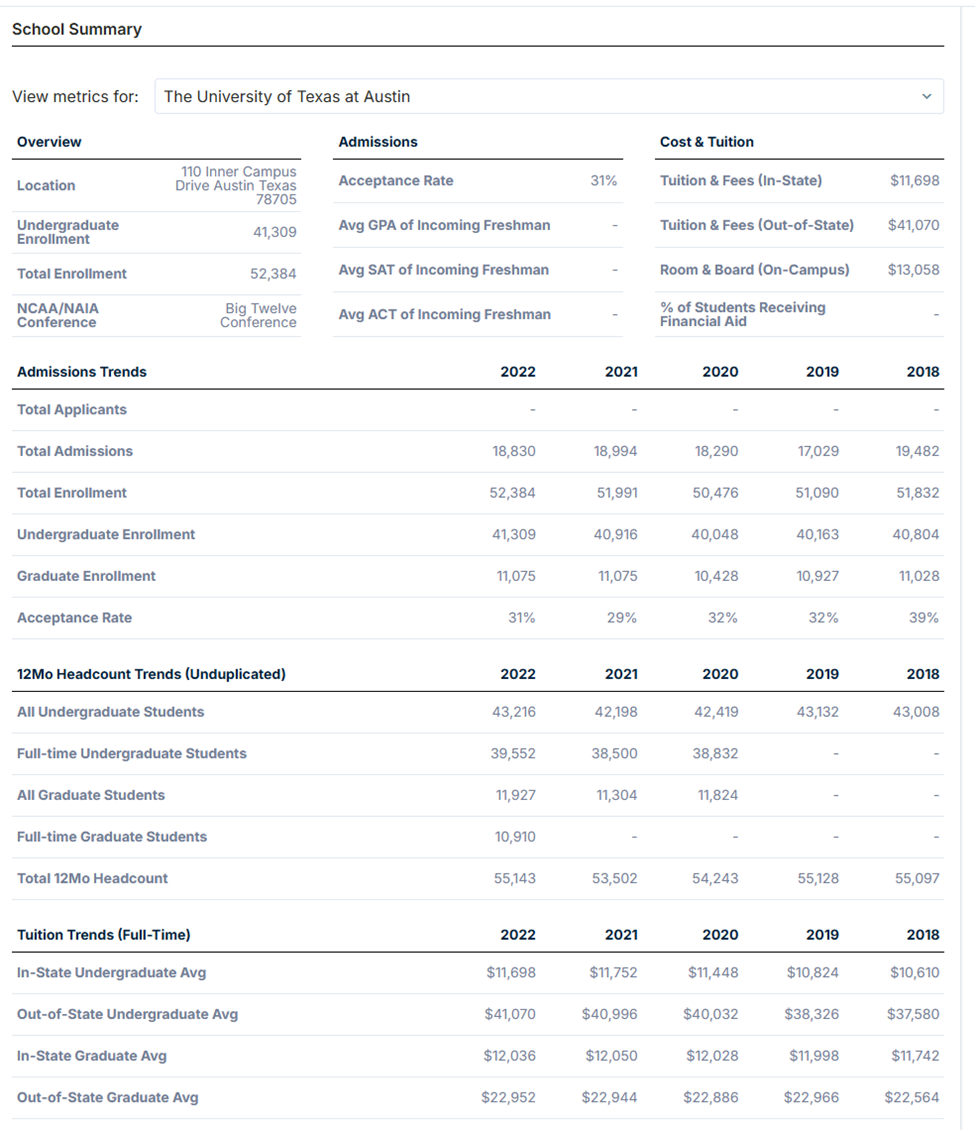
Task: Click the Out-of-State Graduate Avg row label
Action: [x=108, y=1098]
